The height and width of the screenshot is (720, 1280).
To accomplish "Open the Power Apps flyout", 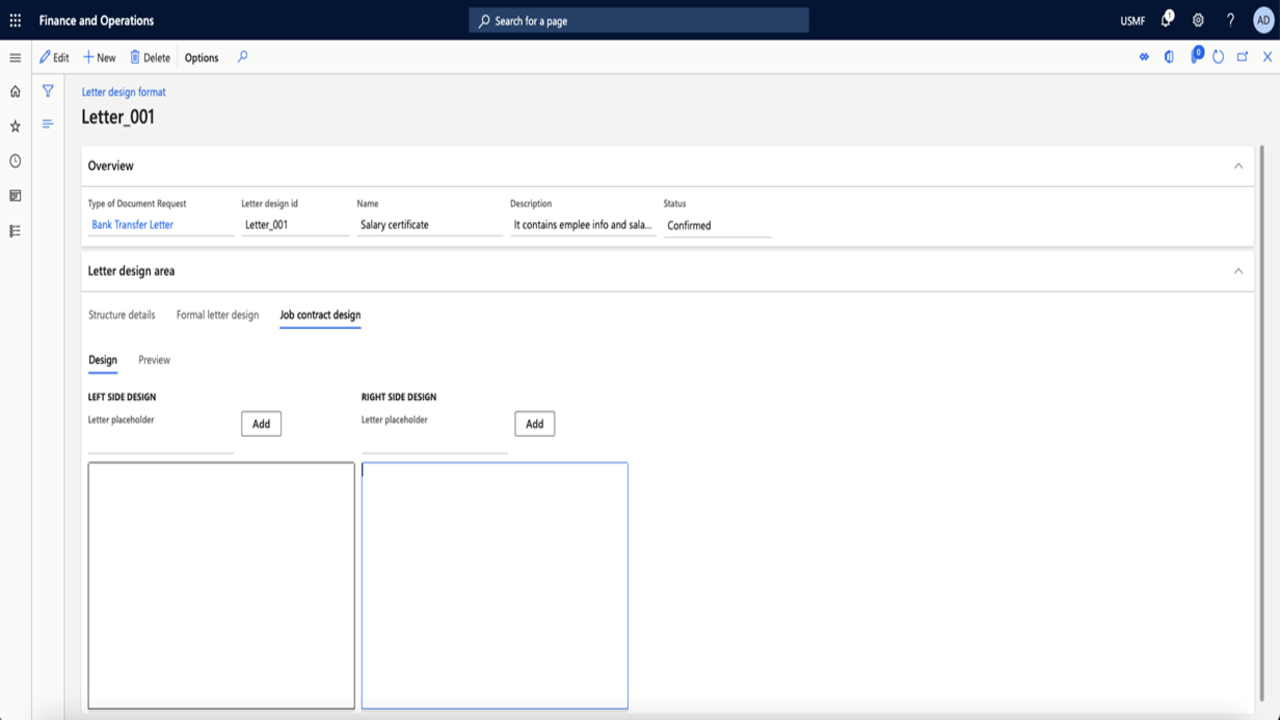I will click(1195, 57).
